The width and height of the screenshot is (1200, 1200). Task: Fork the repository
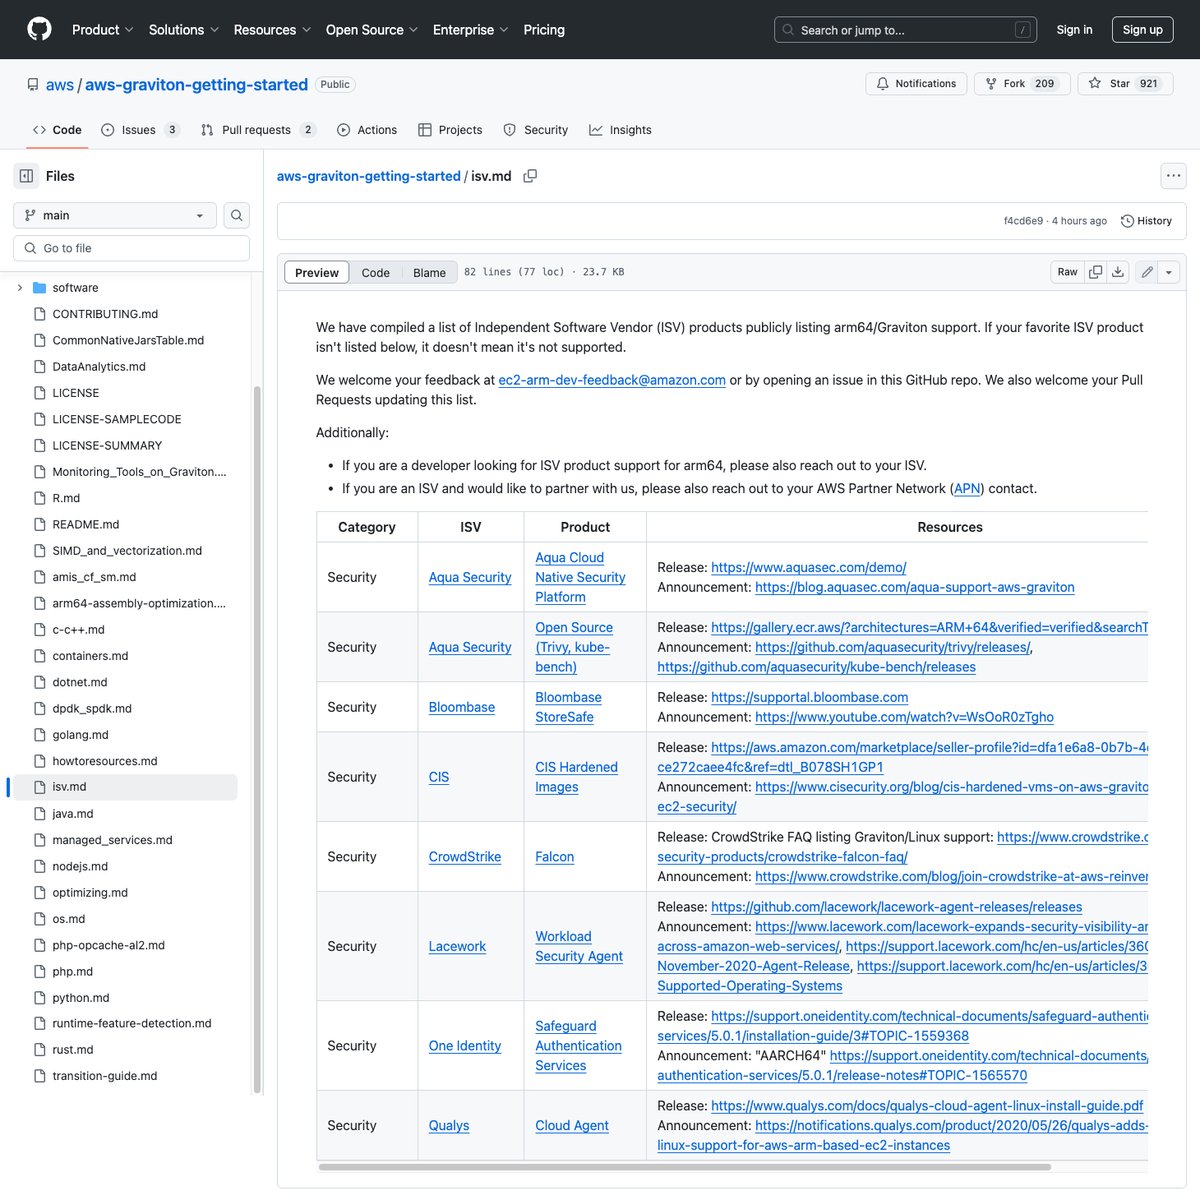point(1022,84)
